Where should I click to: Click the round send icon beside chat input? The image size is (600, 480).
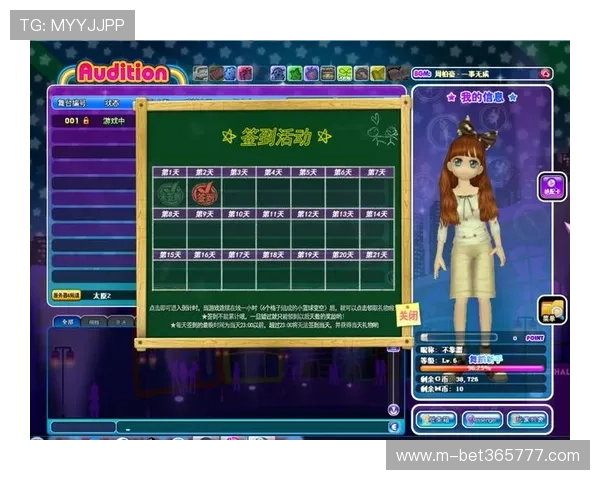click(393, 427)
